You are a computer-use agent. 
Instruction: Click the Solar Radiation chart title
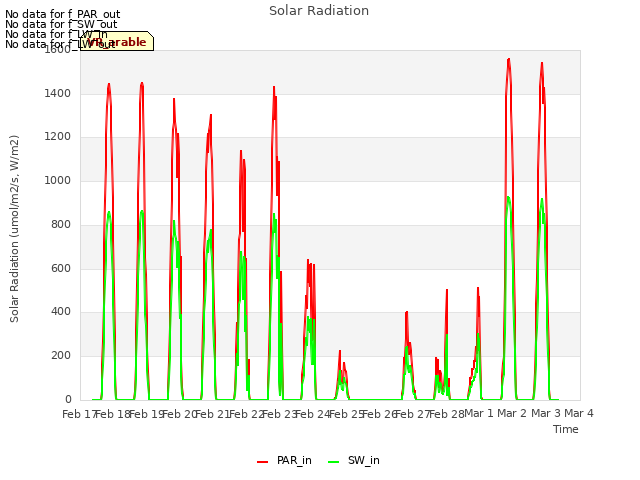coord(319,11)
